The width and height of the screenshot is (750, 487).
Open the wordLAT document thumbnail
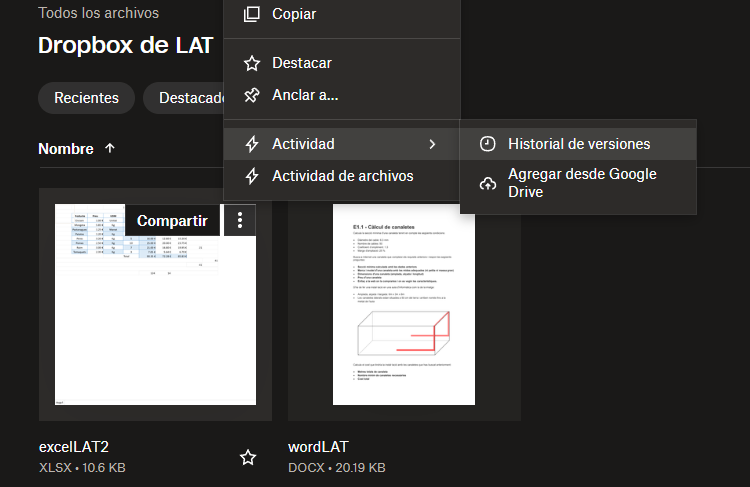403,305
